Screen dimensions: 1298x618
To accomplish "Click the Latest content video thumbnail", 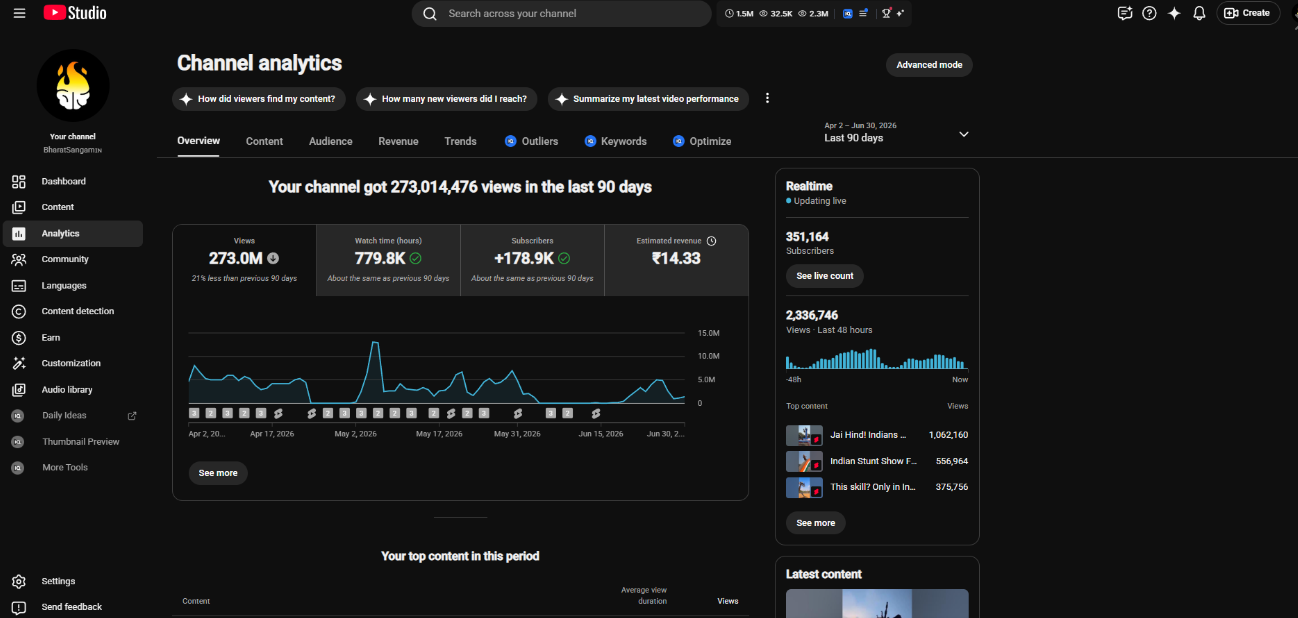I will pyautogui.click(x=877, y=603).
